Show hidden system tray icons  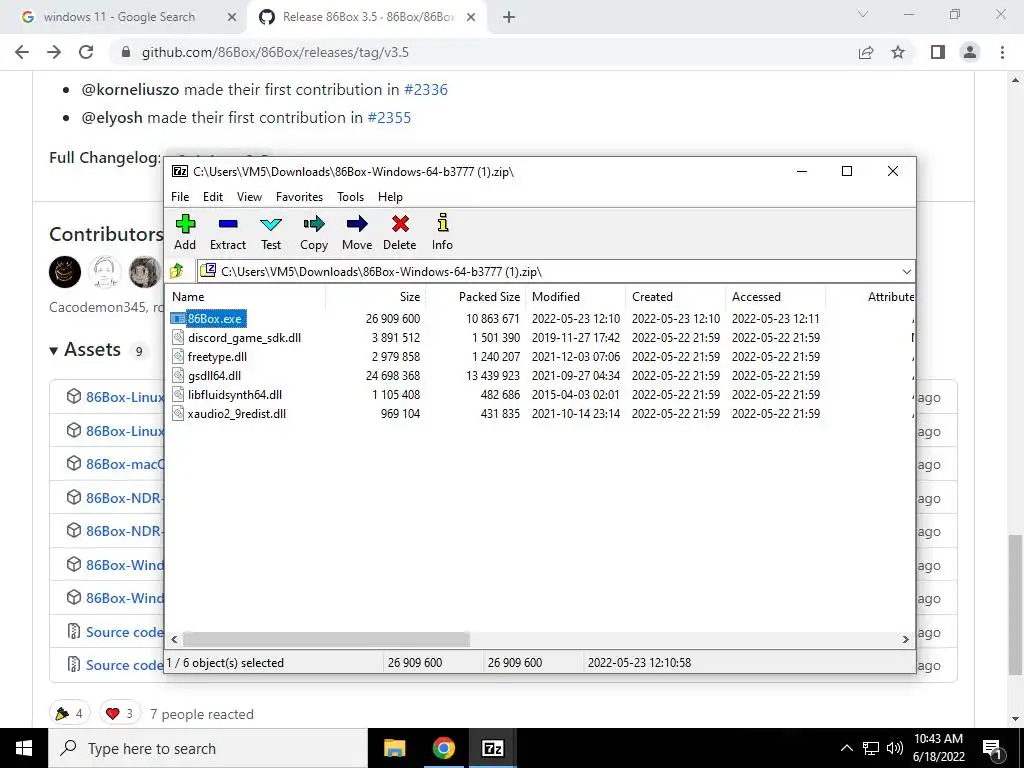click(x=846, y=748)
